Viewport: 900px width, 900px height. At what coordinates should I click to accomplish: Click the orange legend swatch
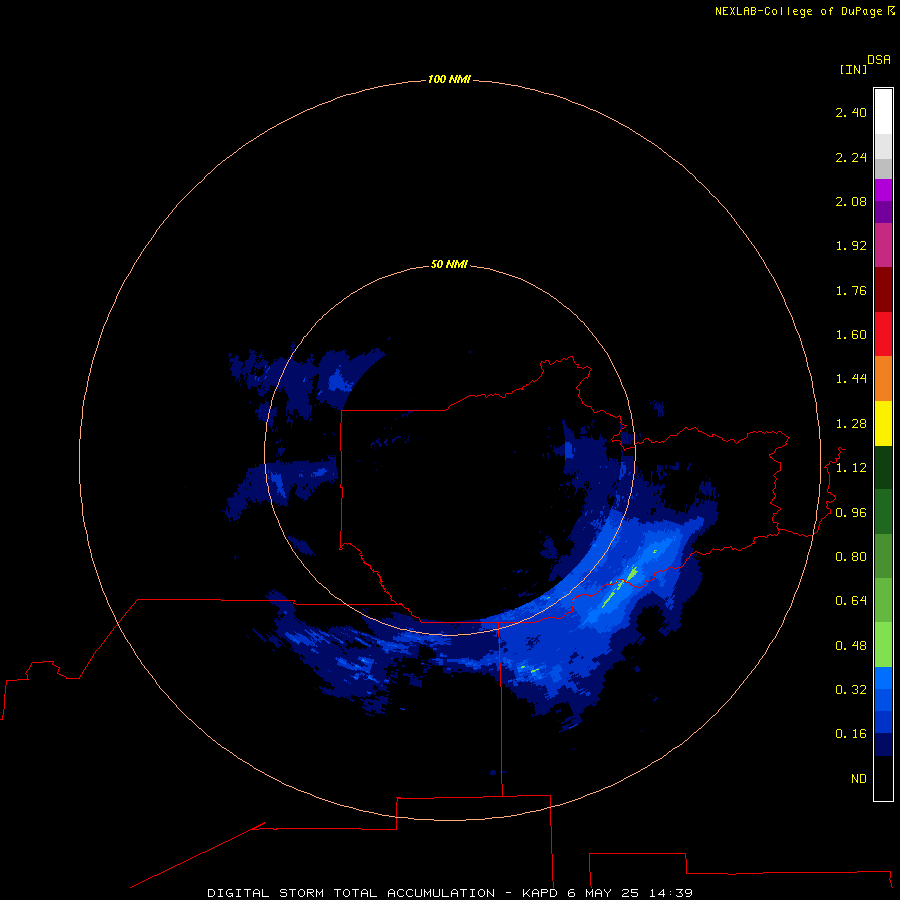click(883, 379)
